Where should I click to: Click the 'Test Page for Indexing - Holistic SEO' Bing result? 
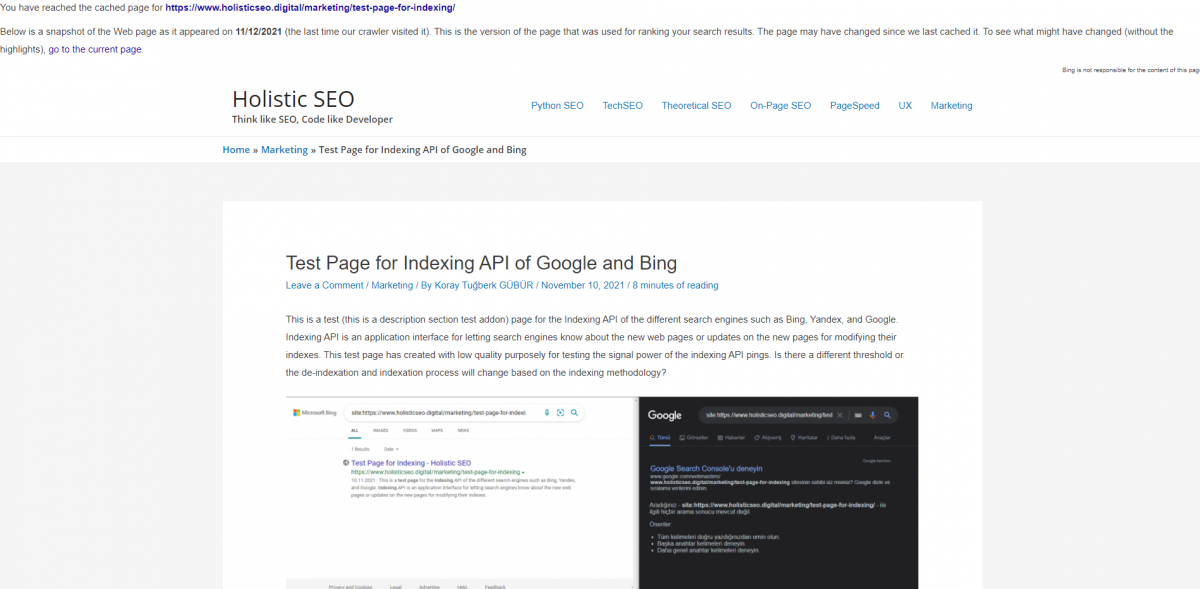point(411,463)
